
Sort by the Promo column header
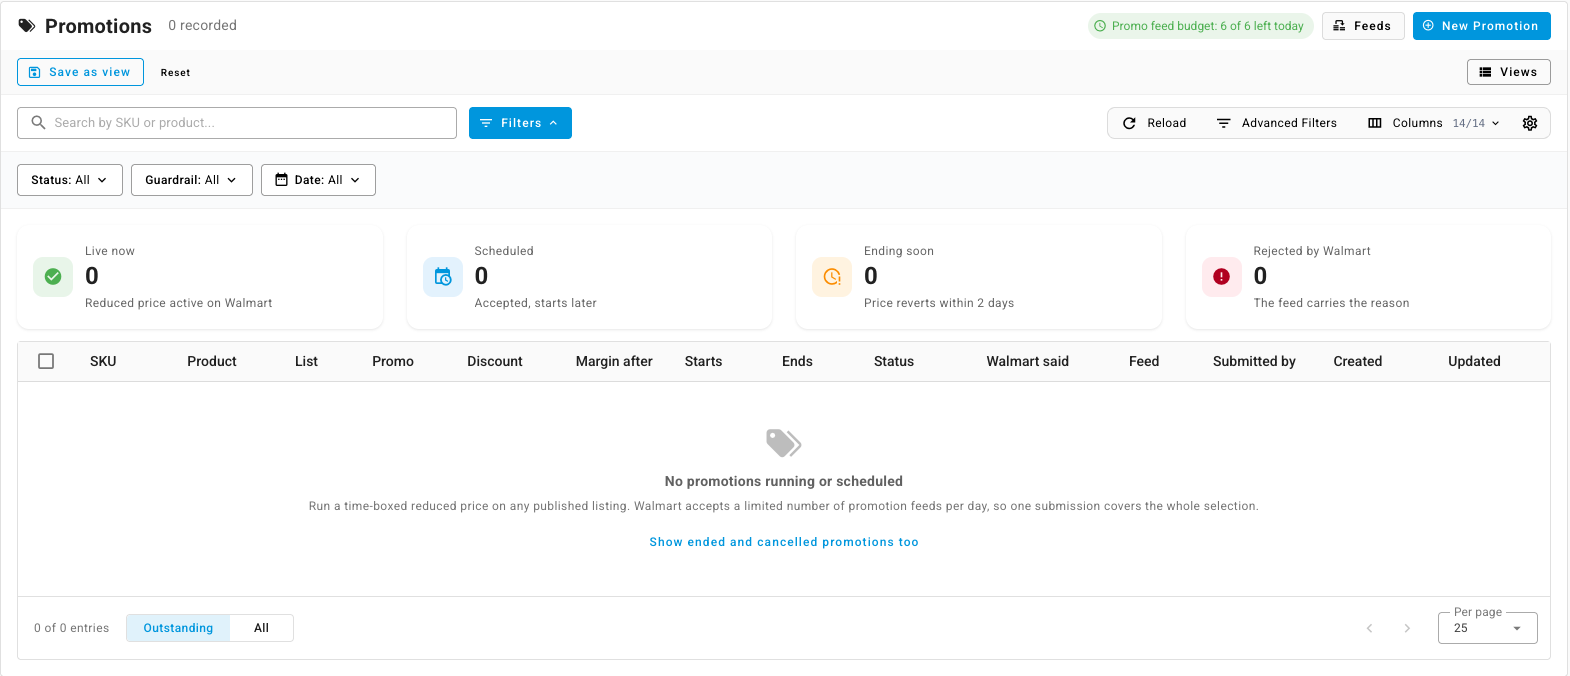pyautogui.click(x=393, y=361)
